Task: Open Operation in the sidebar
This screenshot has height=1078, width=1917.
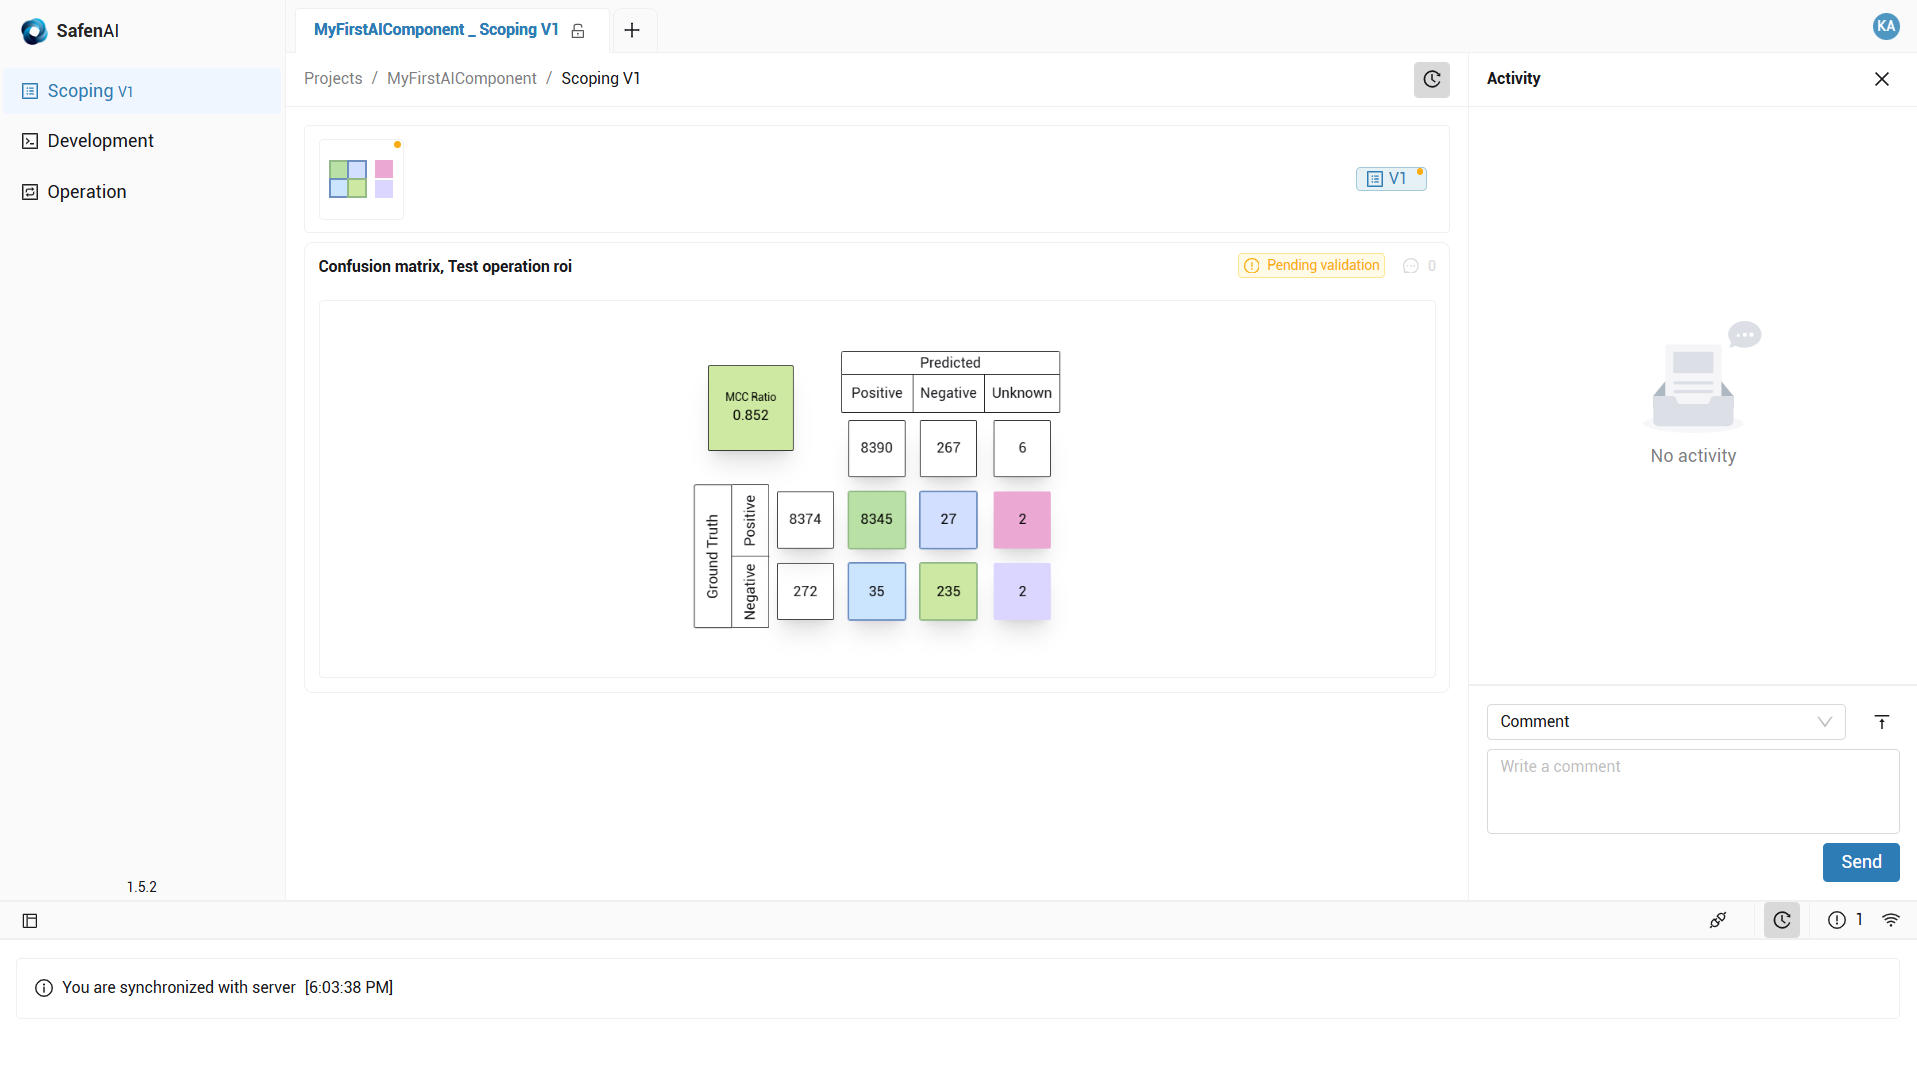Action: 87,192
